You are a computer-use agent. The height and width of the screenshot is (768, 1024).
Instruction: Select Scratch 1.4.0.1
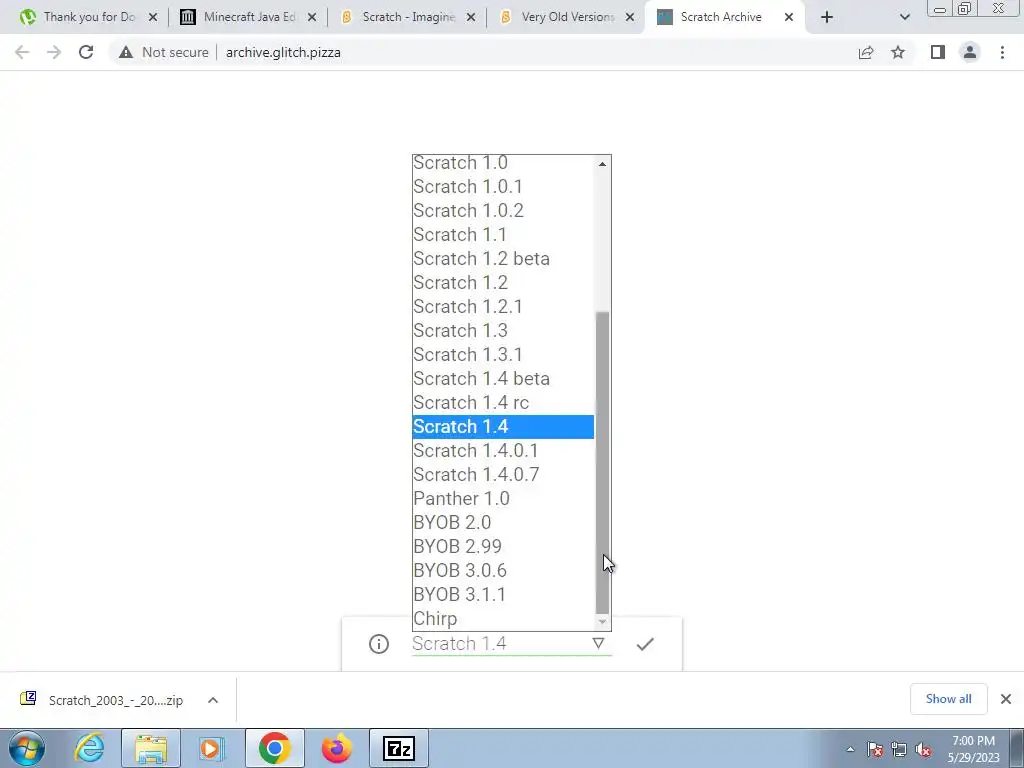(504, 451)
